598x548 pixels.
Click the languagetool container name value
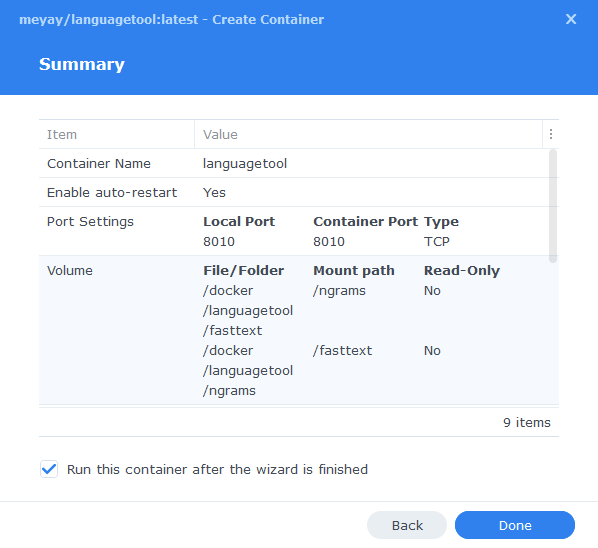245,164
